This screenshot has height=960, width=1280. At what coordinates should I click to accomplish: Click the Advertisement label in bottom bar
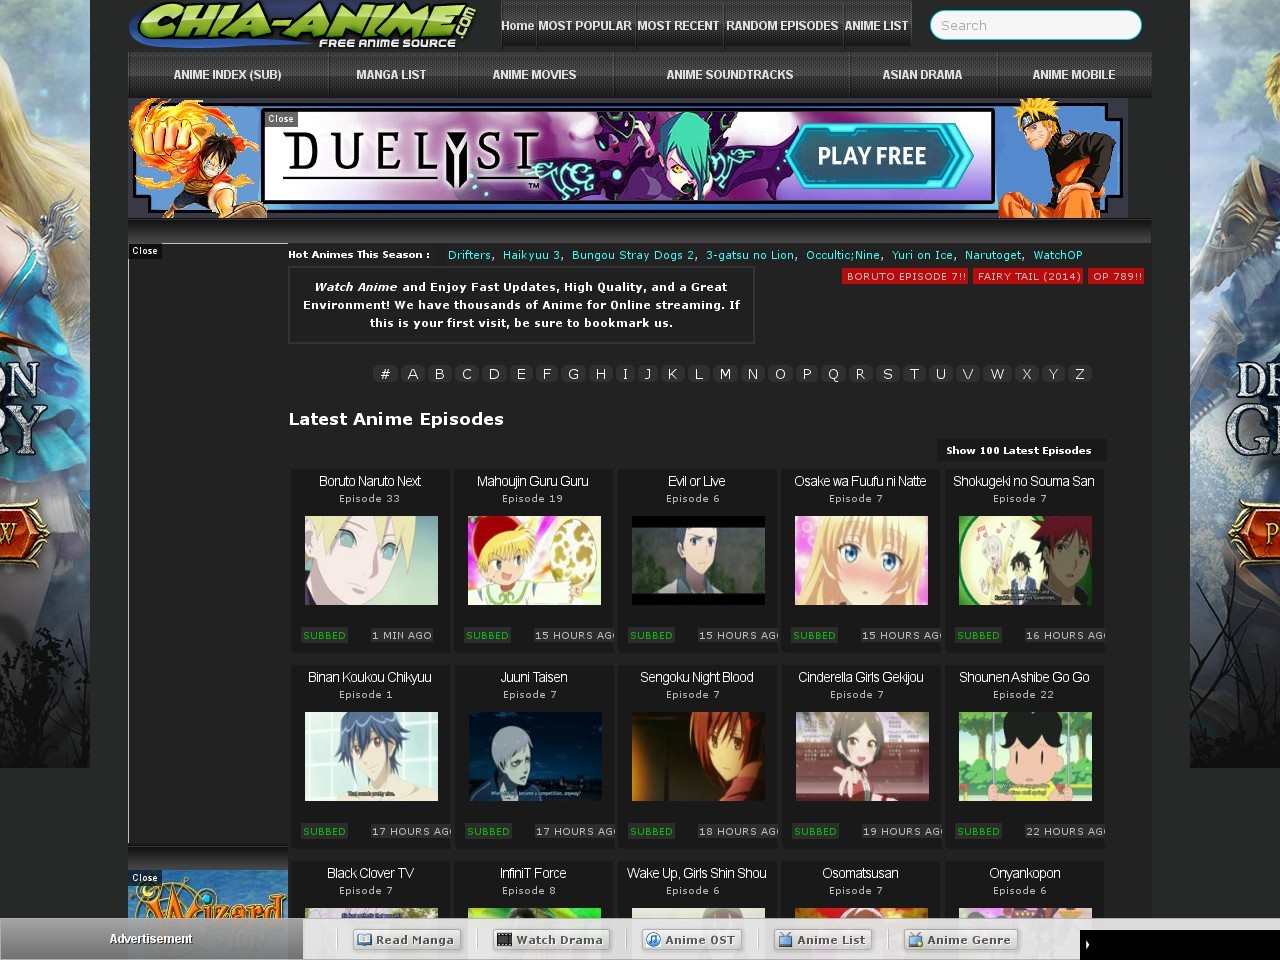[151, 939]
